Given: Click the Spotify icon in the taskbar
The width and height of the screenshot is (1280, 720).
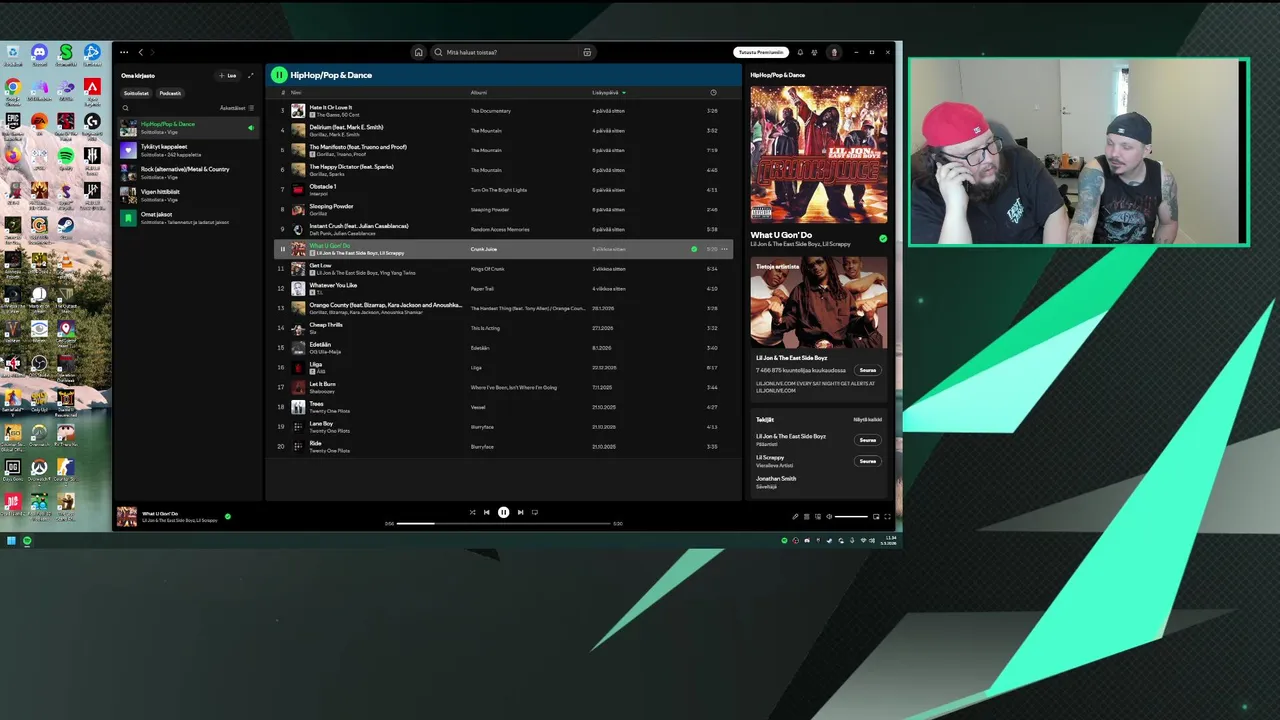Looking at the screenshot, I should pos(27,541).
